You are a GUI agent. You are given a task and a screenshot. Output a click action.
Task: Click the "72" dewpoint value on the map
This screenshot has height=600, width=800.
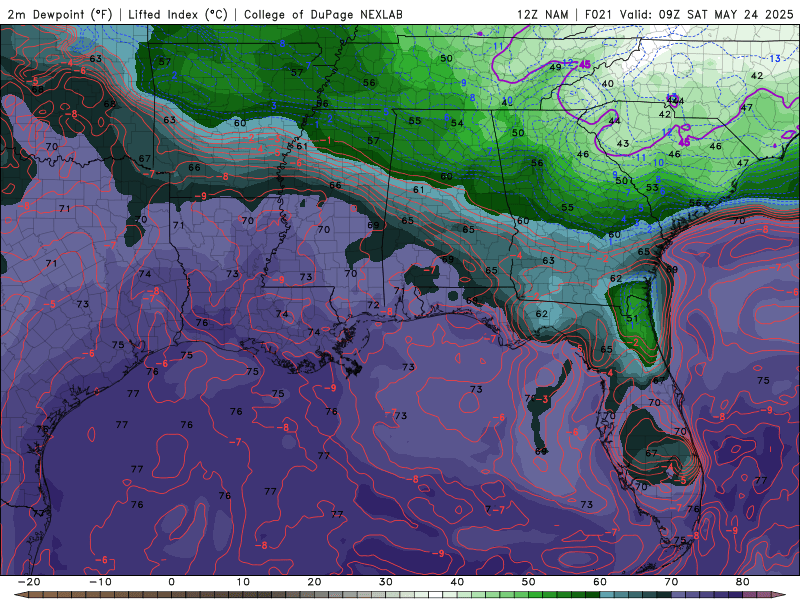373,305
